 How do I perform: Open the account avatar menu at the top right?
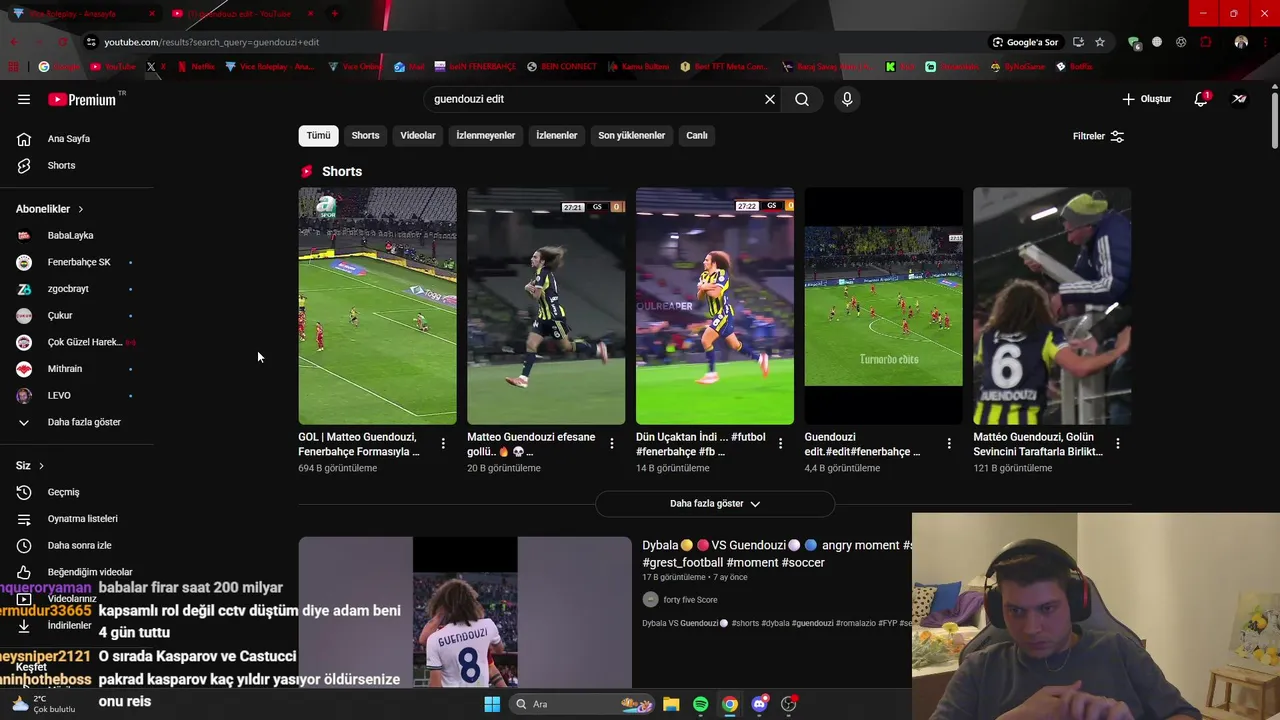tap(1239, 99)
